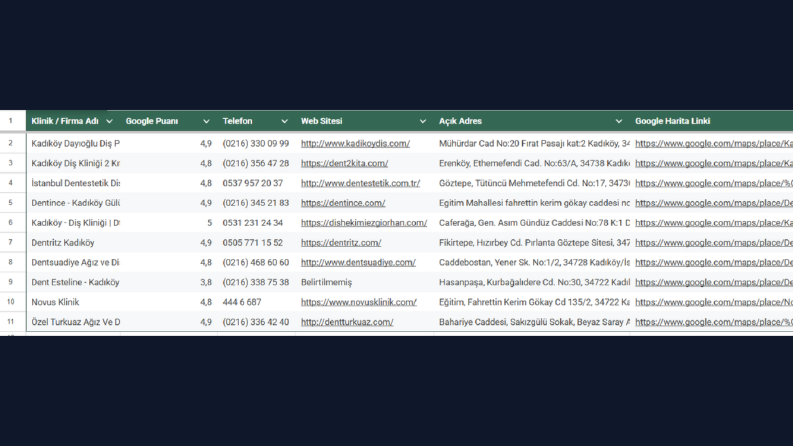Viewport: 793px width, 446px height.
Task: Select the Özel Turkuaz Ağız name cell
Action: pos(74,322)
